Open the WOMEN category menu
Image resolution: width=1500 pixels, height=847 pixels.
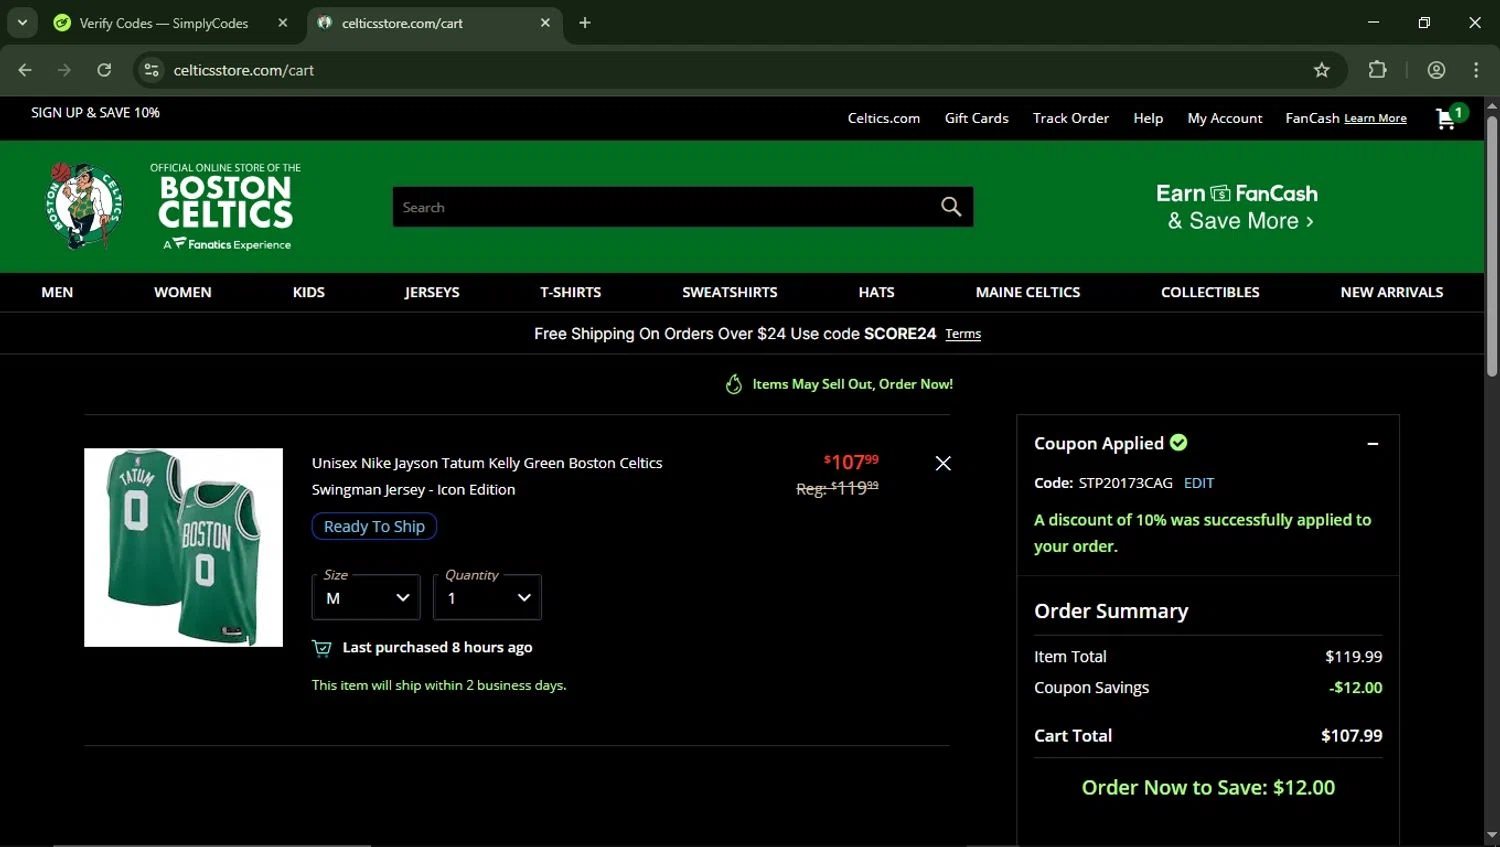tap(183, 292)
